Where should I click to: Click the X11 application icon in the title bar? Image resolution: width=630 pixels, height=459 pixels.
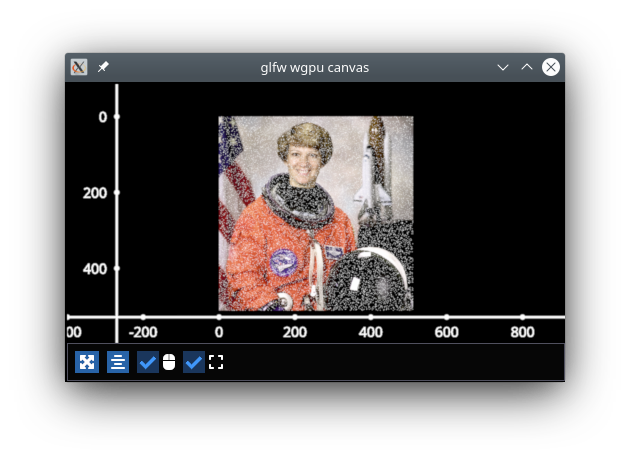79,67
